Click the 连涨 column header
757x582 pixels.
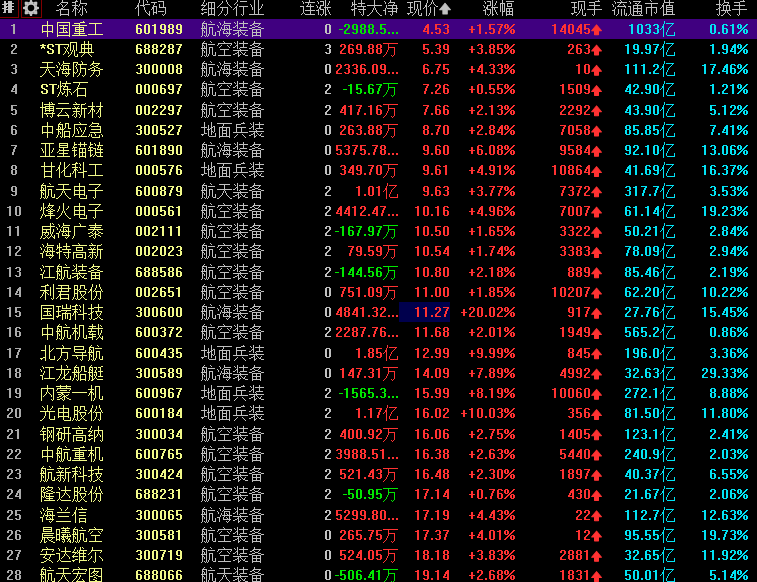(x=316, y=9)
